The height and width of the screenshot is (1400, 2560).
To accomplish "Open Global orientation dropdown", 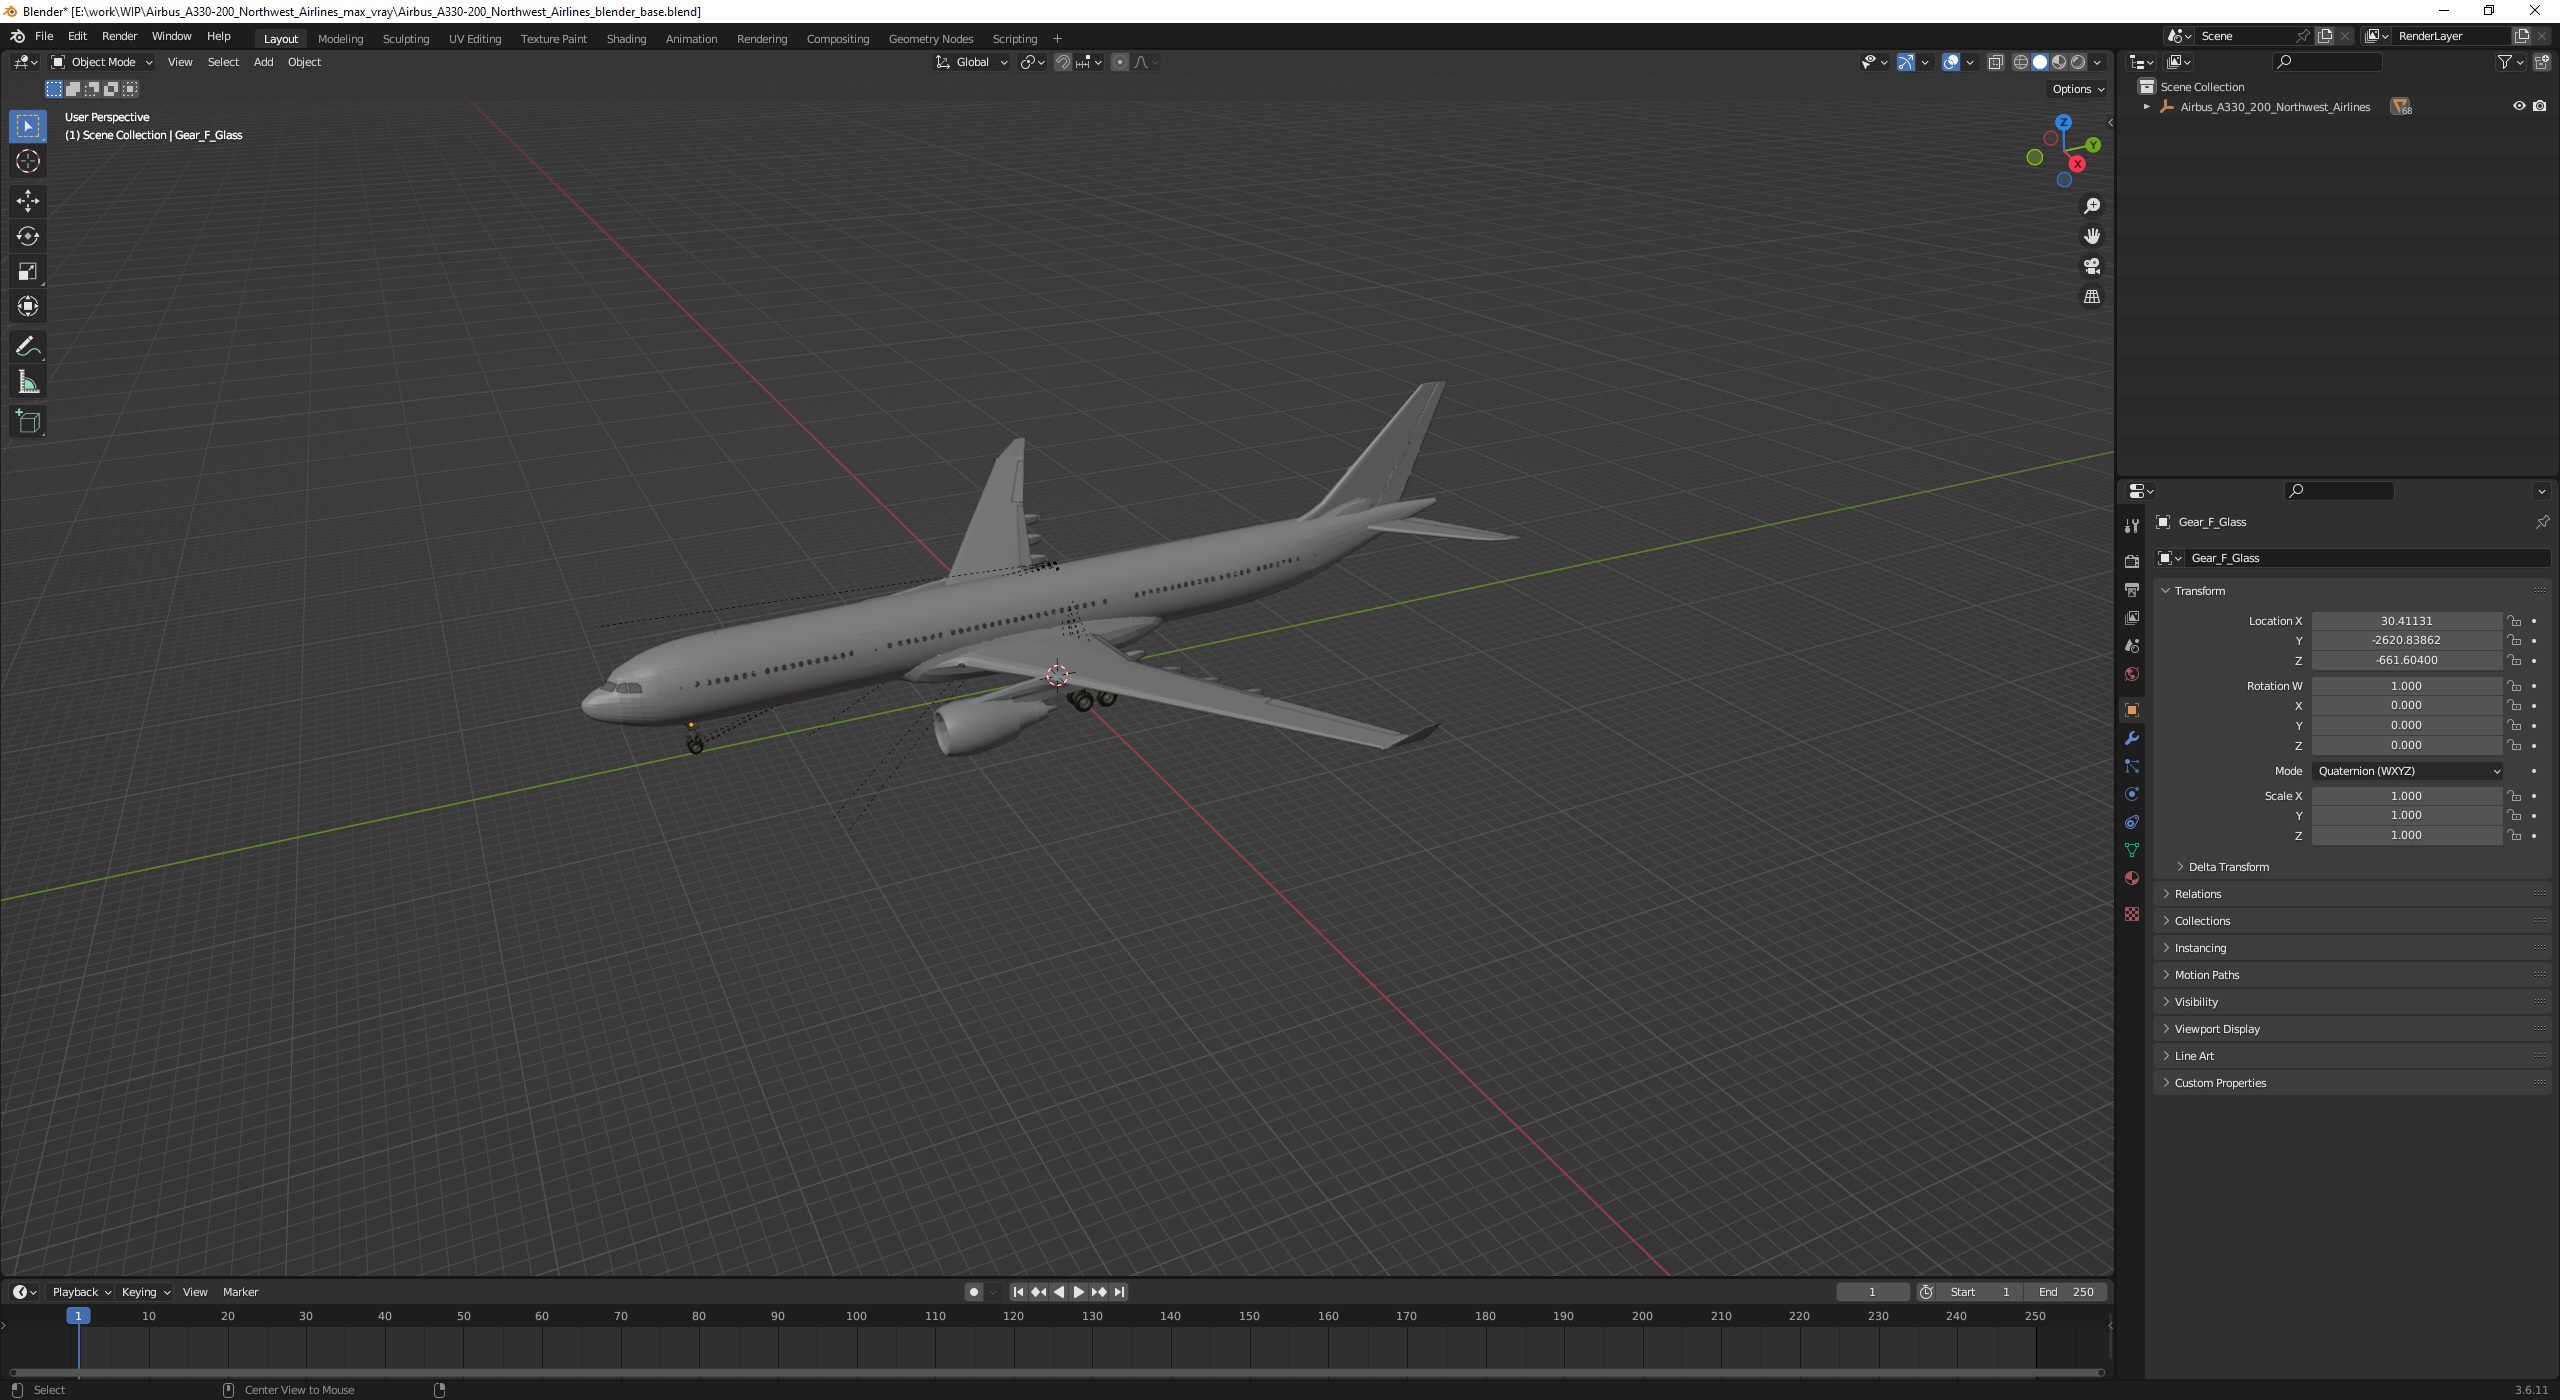I will click(x=972, y=62).
